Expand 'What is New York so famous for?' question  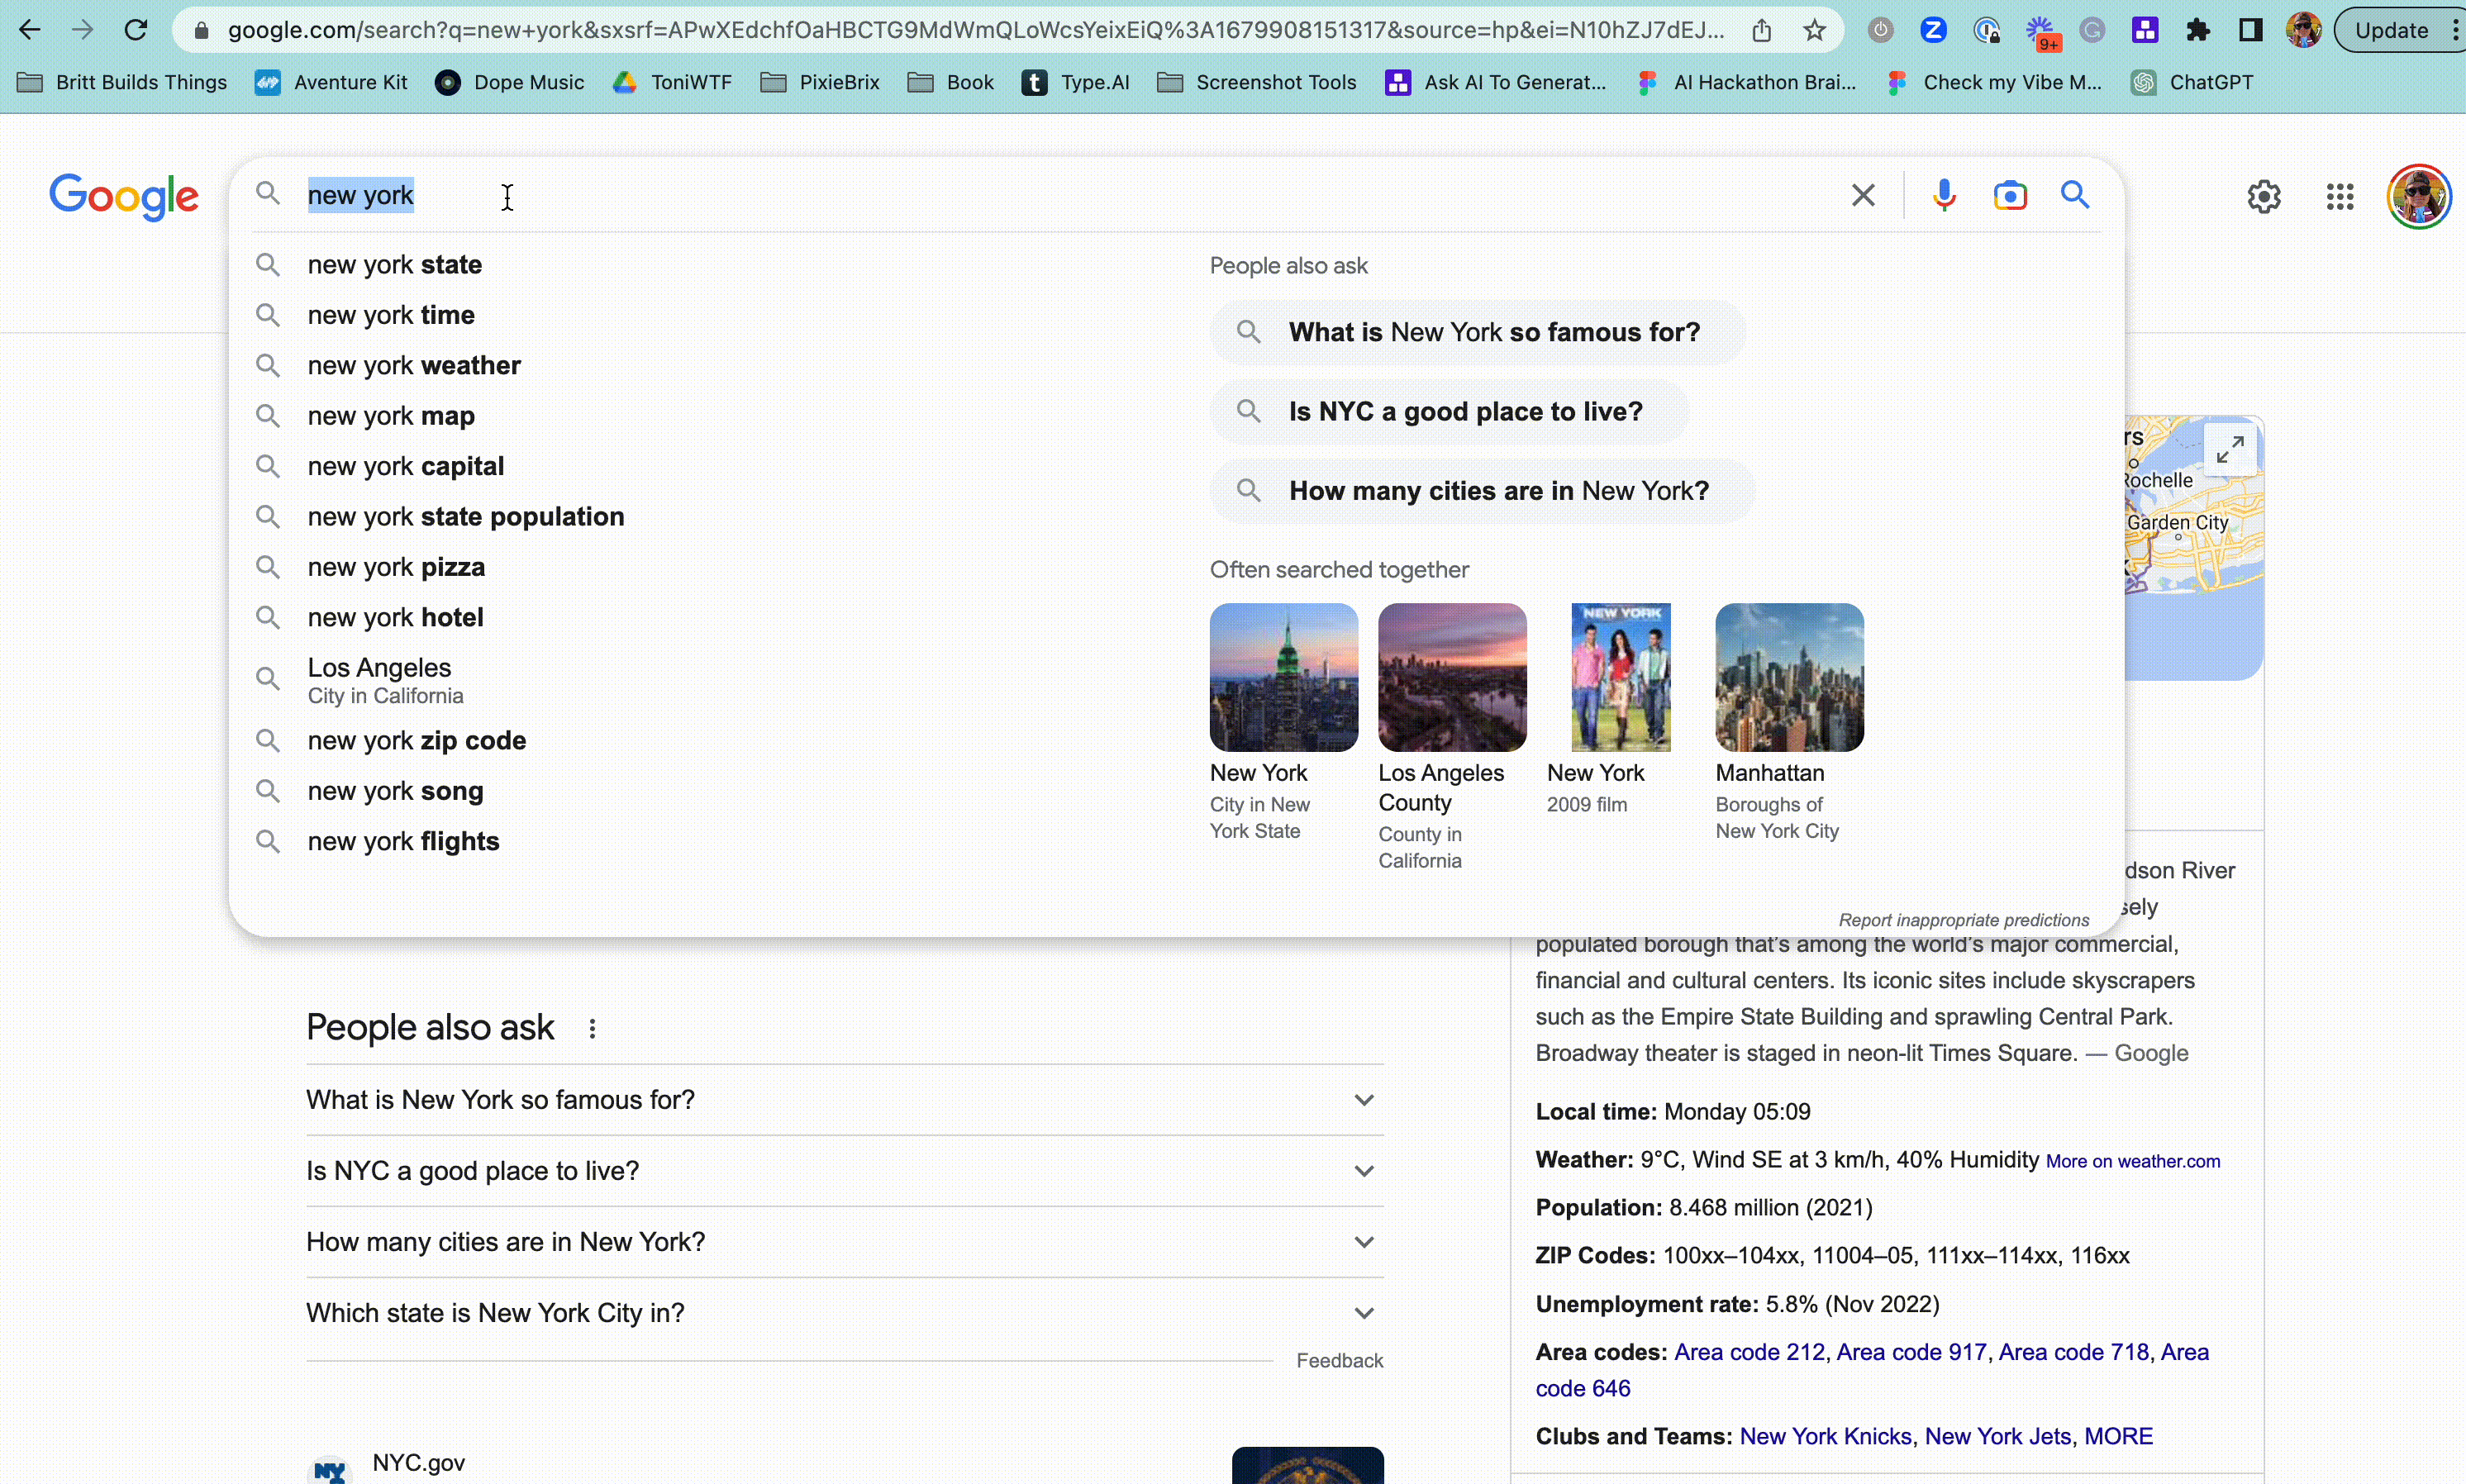(x=845, y=1099)
